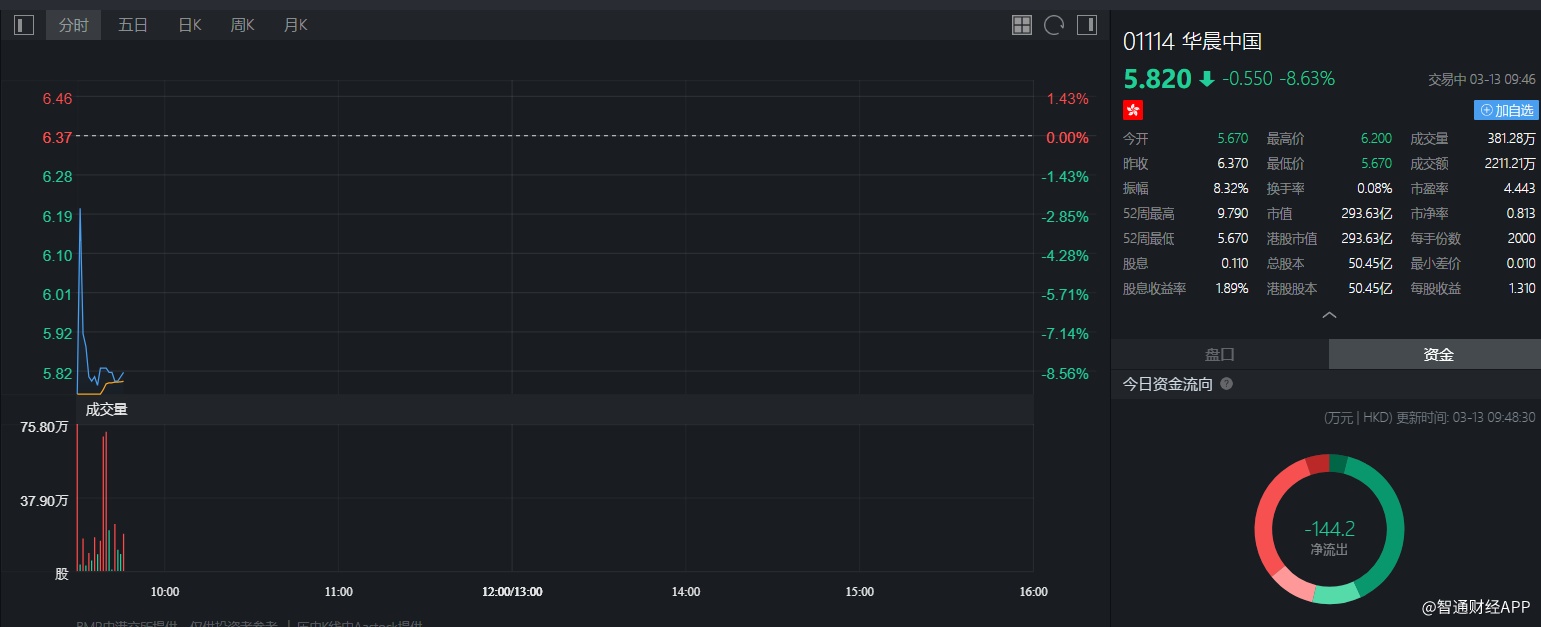The image size is (1541, 627).
Task: Click the help icon beside 今日资金流向
Action: click(1226, 384)
